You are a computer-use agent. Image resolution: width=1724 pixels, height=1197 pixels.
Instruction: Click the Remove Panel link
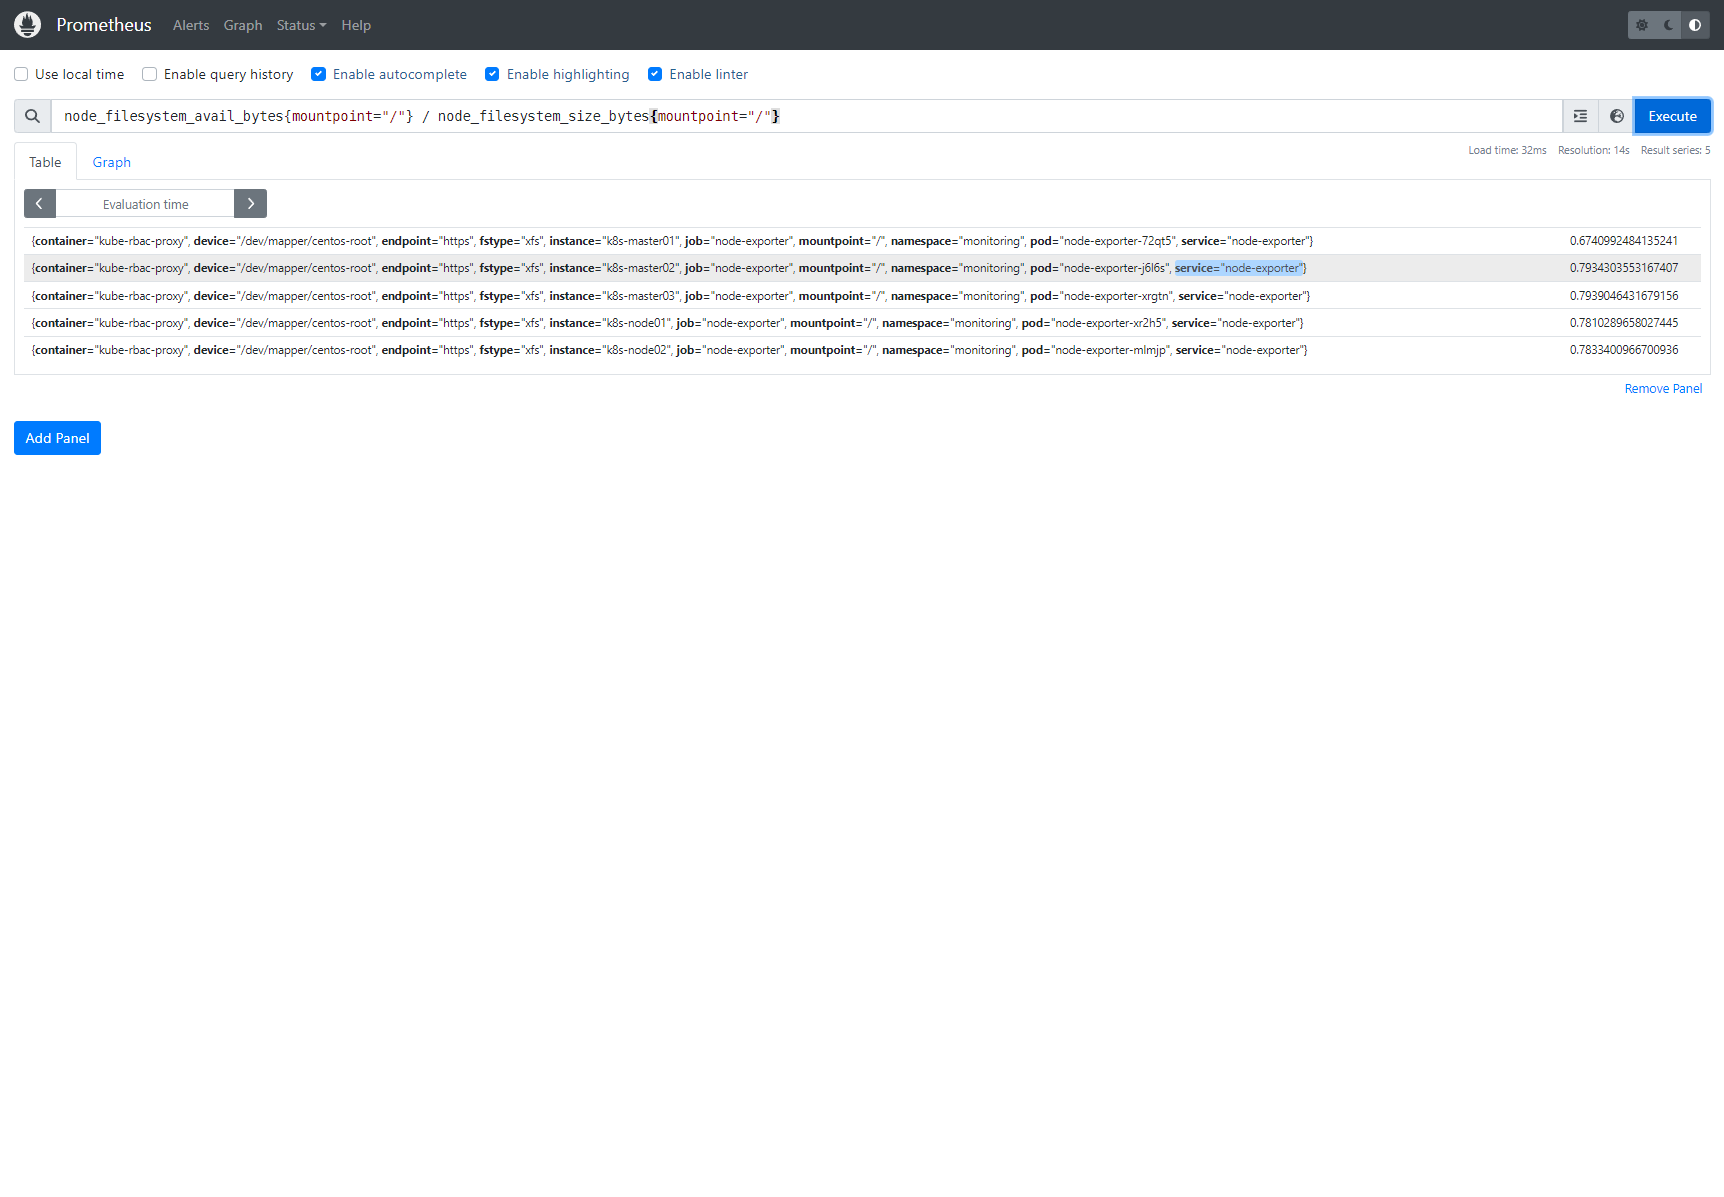tap(1663, 389)
